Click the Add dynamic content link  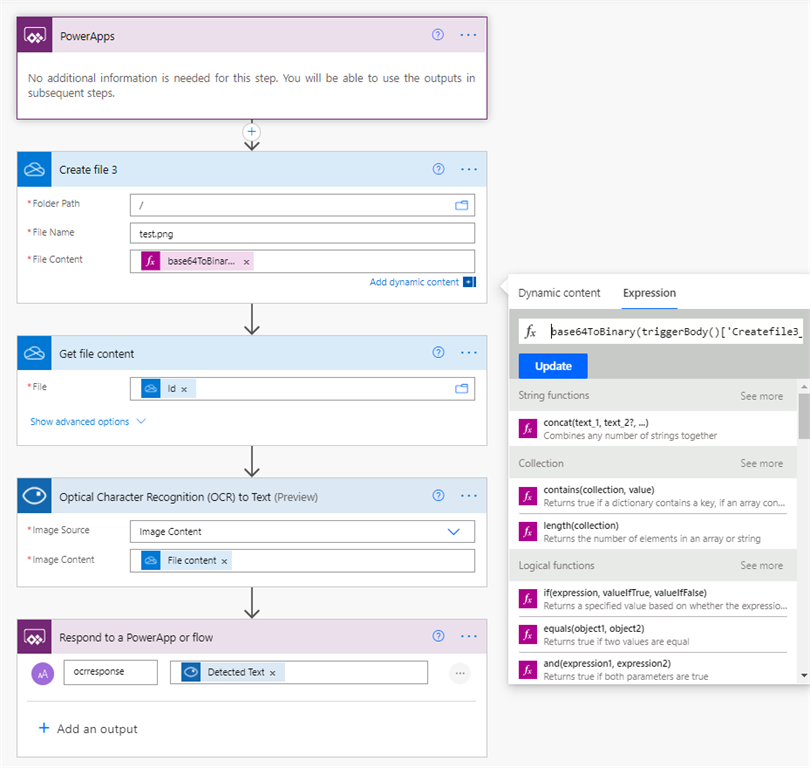click(415, 282)
